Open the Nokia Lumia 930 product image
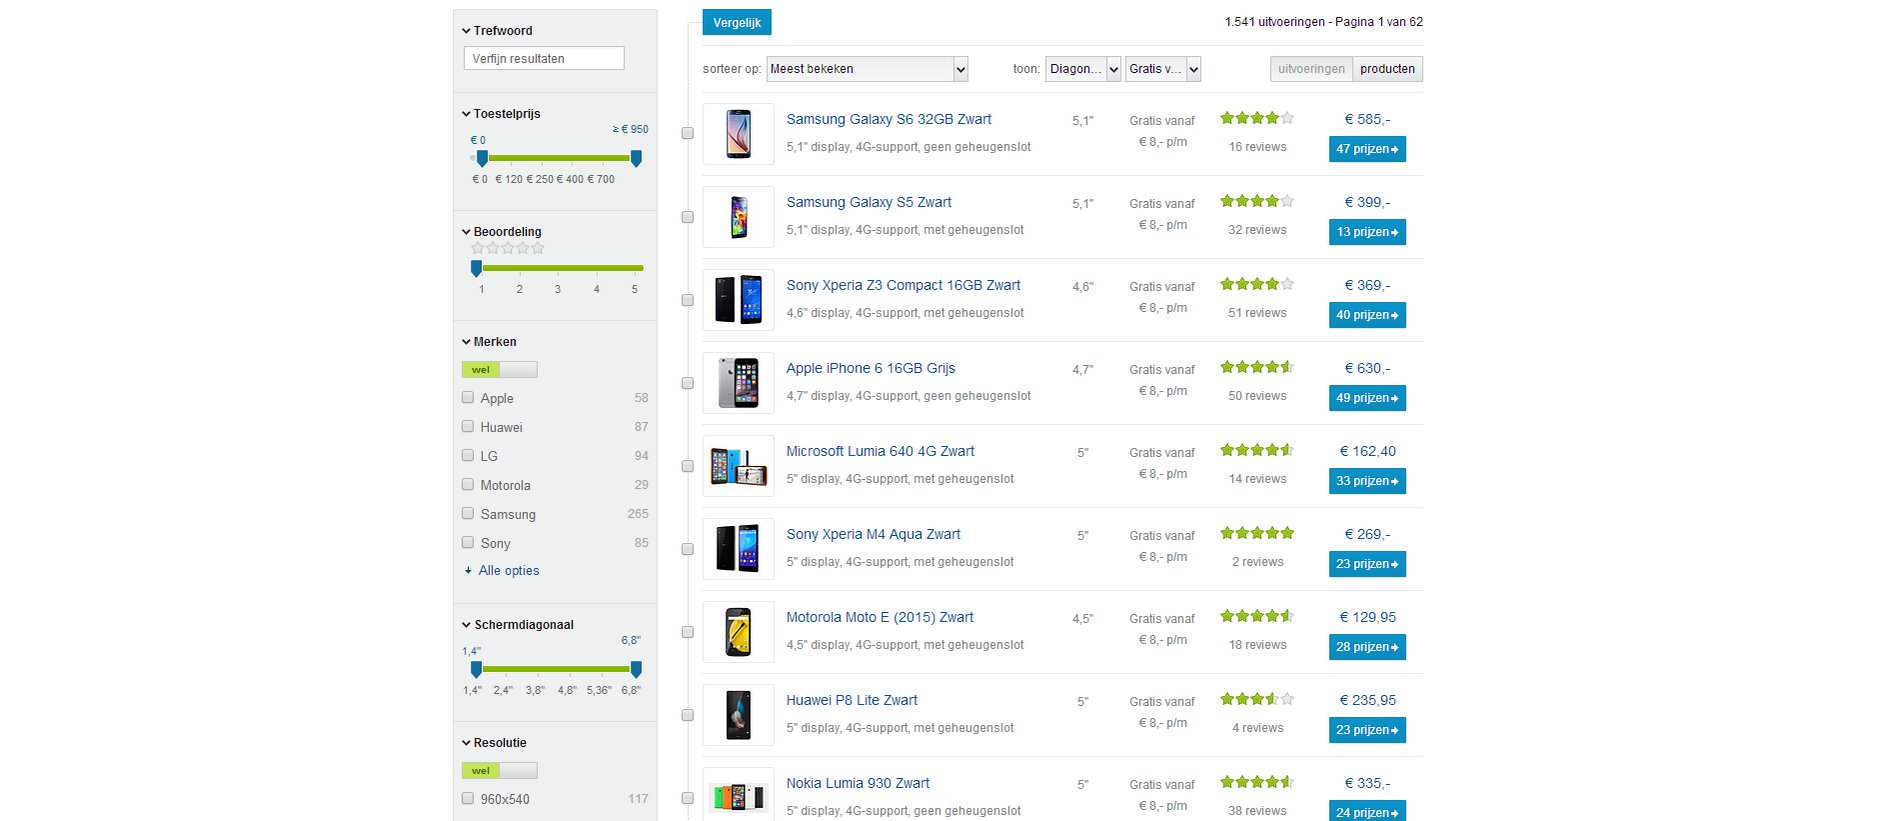This screenshot has width=1879, height=821. (x=738, y=796)
